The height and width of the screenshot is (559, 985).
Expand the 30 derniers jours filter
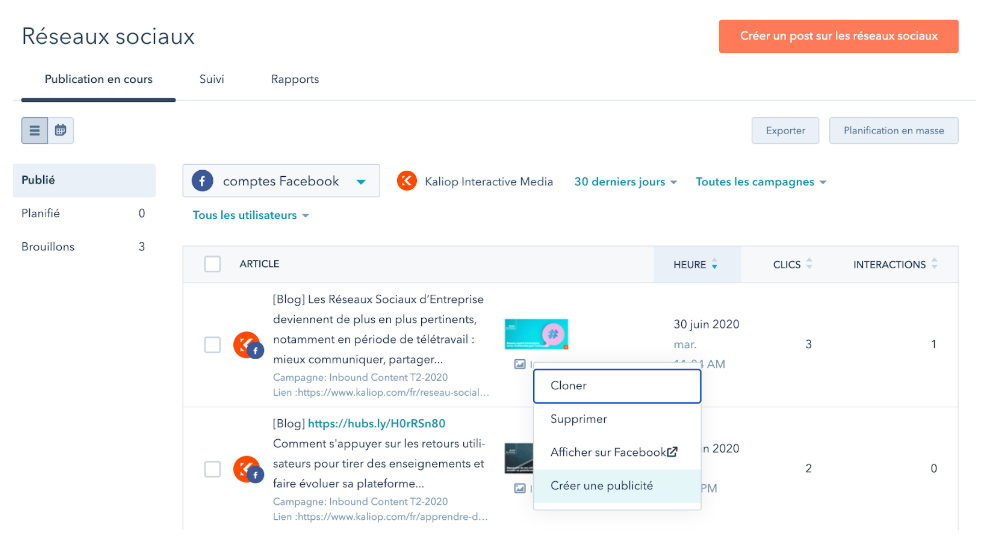[x=625, y=182]
